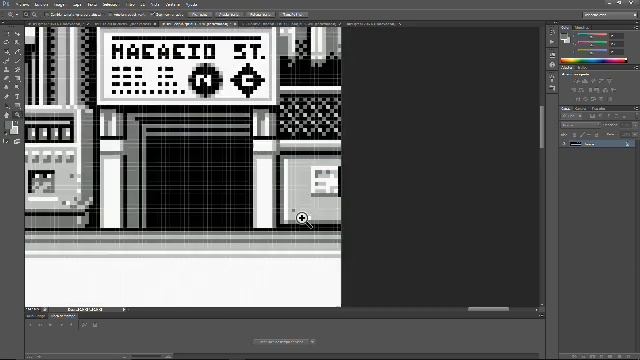Viewport: 640px width, 360px height.
Task: Add a Curves adjustment from Adjustments panel
Action: (593, 81)
